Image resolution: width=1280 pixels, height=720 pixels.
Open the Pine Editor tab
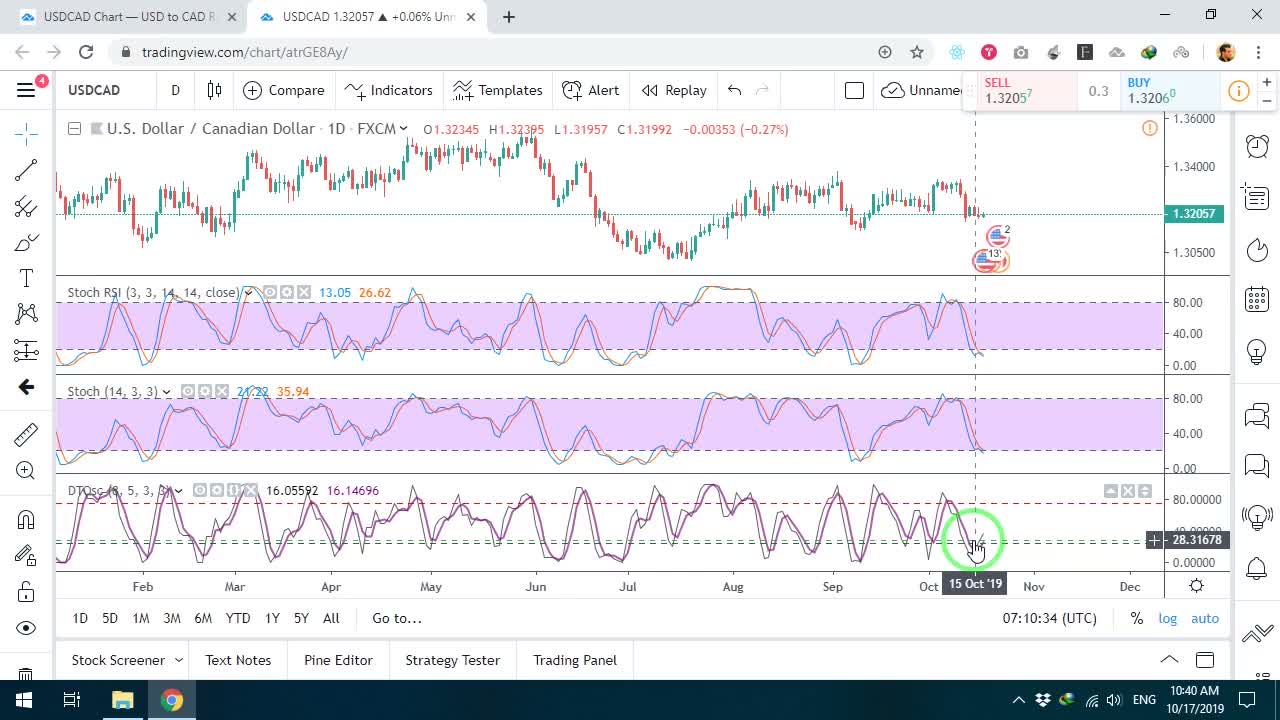coord(338,660)
